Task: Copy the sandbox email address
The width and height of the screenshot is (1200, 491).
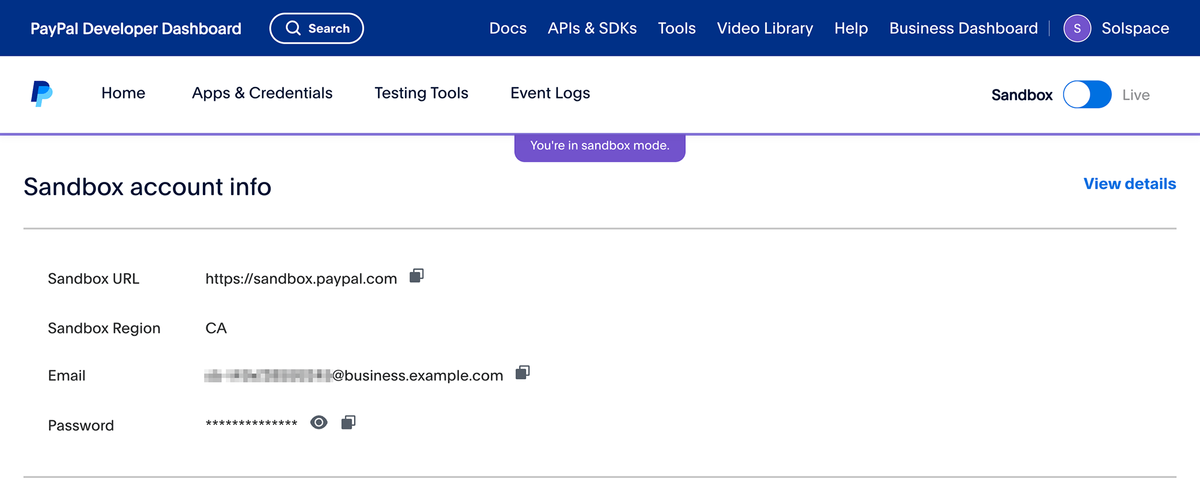Action: click(522, 373)
